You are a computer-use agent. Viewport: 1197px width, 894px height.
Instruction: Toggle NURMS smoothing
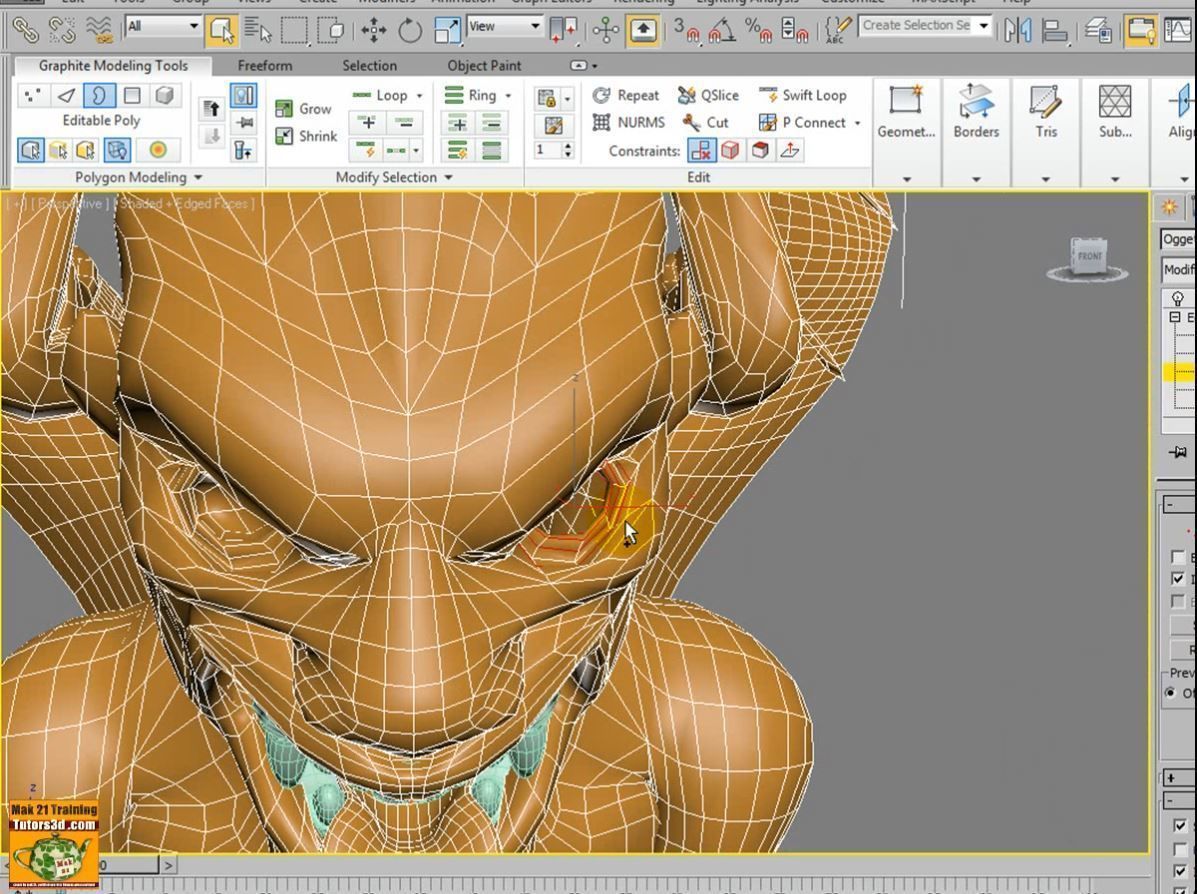[x=629, y=122]
